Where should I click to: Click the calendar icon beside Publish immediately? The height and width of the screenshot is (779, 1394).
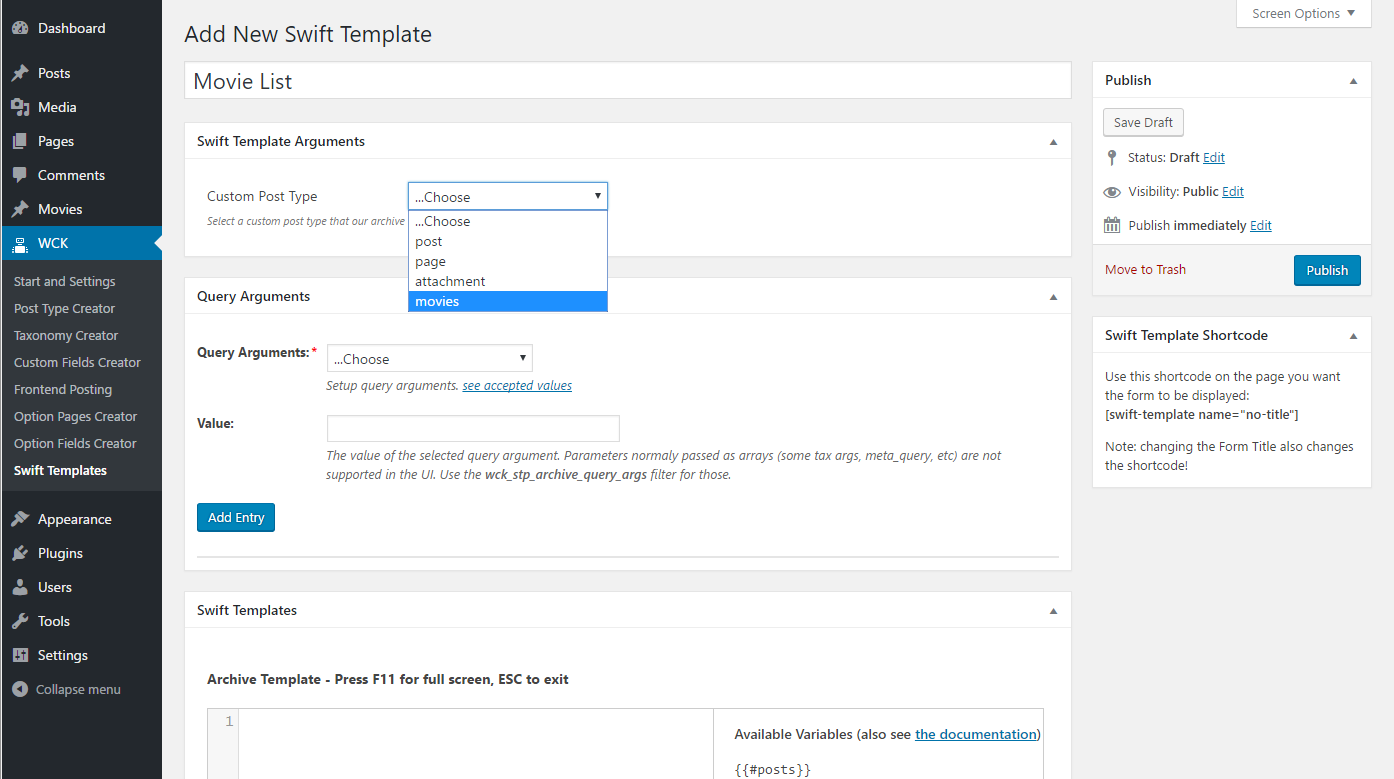point(1112,225)
